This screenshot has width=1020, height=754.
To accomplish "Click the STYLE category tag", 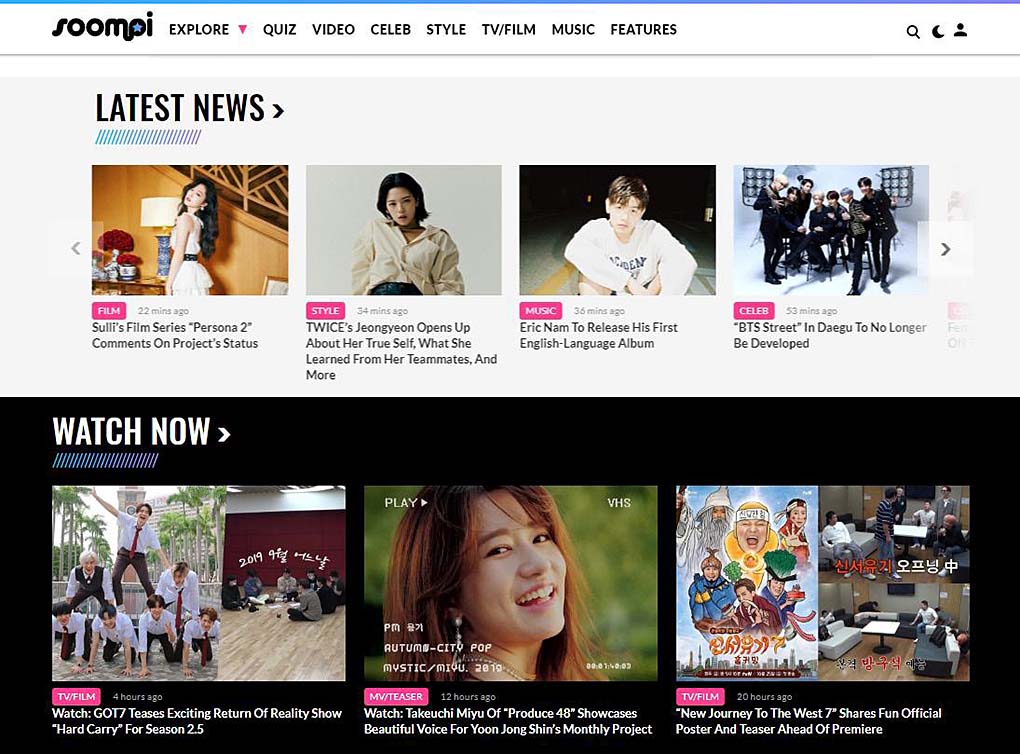I will coord(325,311).
